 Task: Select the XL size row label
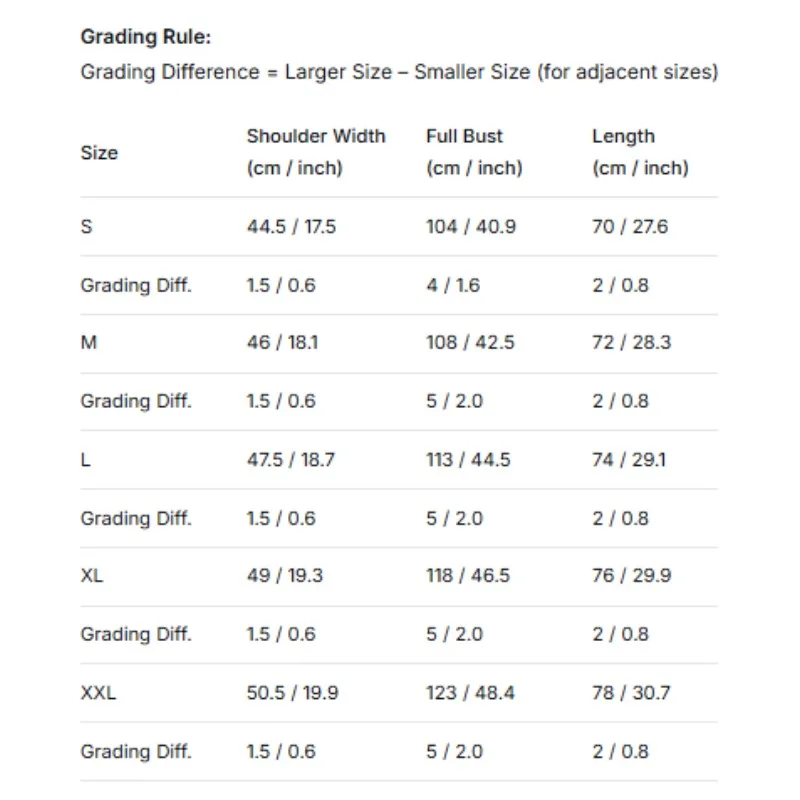pos(92,577)
